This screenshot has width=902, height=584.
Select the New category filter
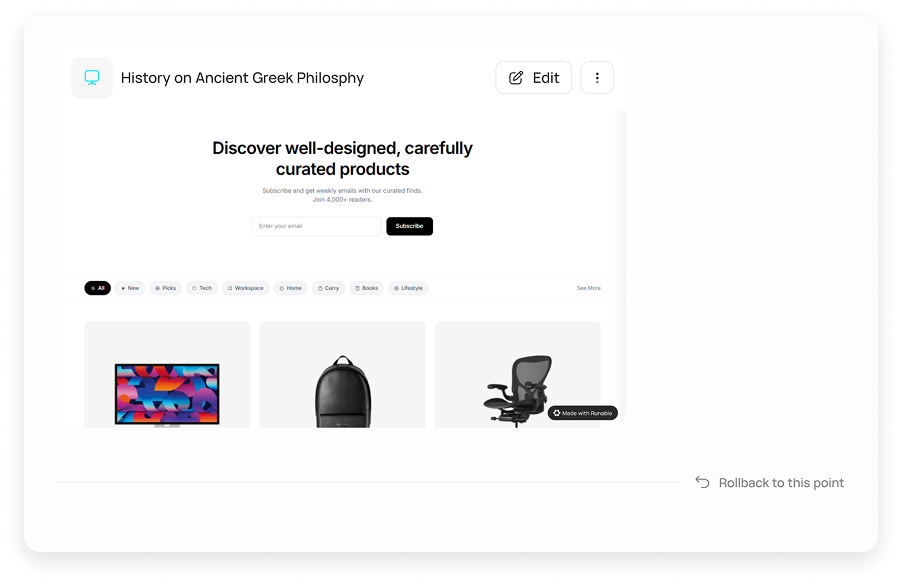point(130,288)
